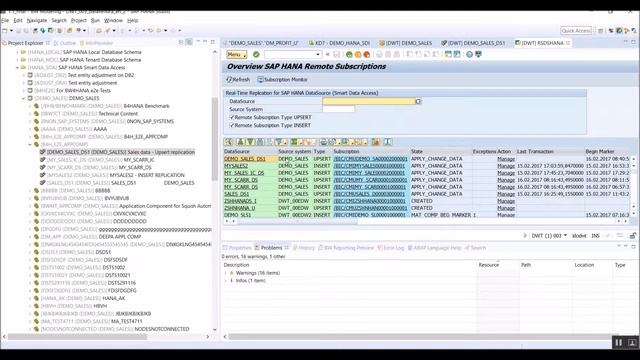Click the green Back navigation circle icon
The image size is (640, 360).
pyautogui.click(x=349, y=54)
